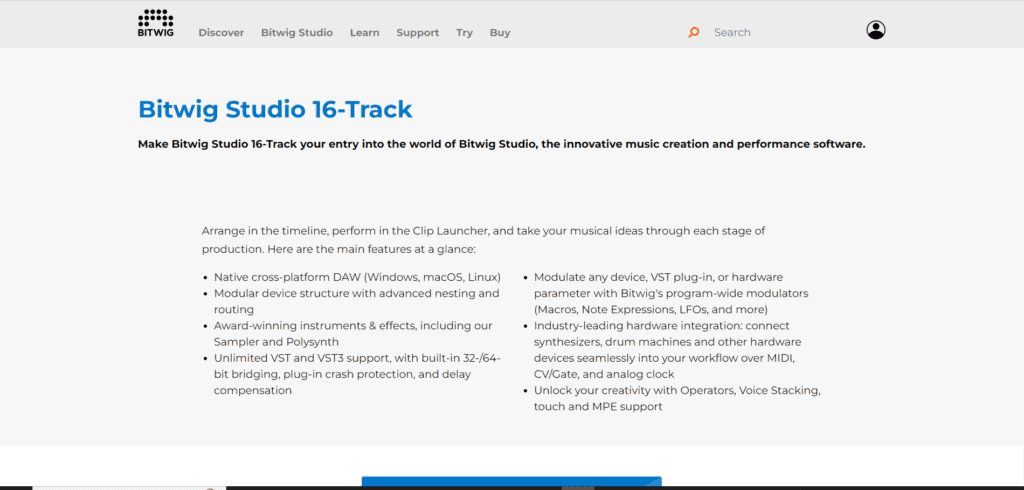Click the 'Arrange in the timeline' paragraph

(x=483, y=239)
